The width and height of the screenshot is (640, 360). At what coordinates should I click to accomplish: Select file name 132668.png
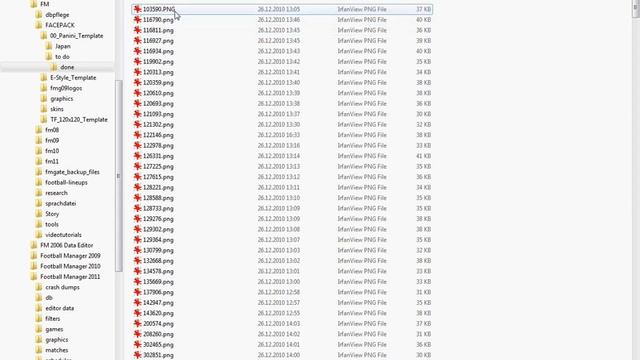click(158, 261)
